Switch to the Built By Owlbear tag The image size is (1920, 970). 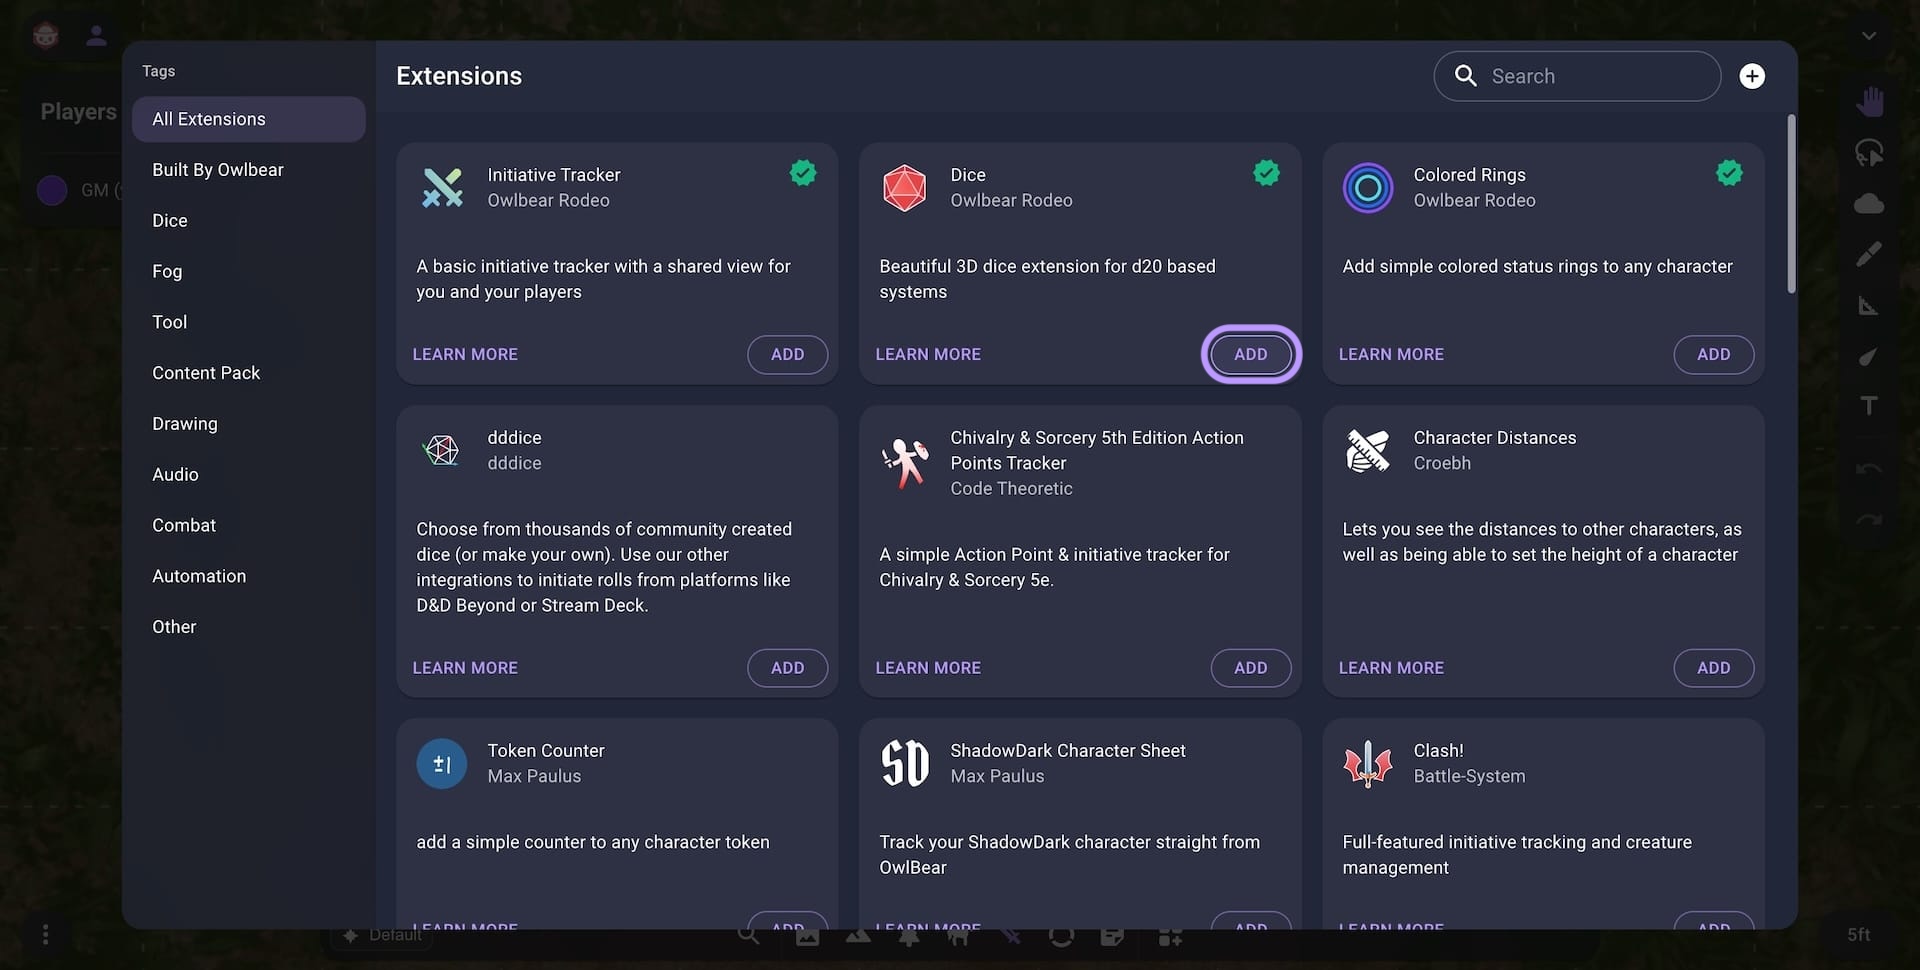click(218, 169)
